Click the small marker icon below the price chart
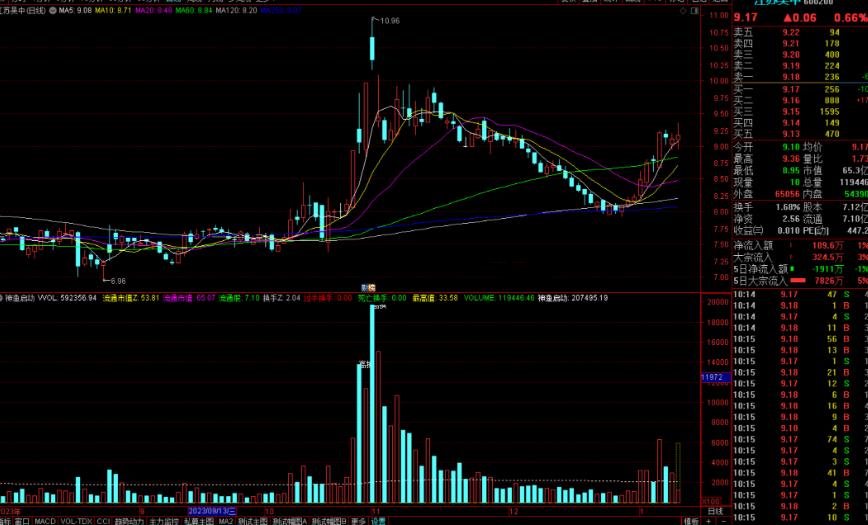Viewport: 868px width, 525px height. 368,287
